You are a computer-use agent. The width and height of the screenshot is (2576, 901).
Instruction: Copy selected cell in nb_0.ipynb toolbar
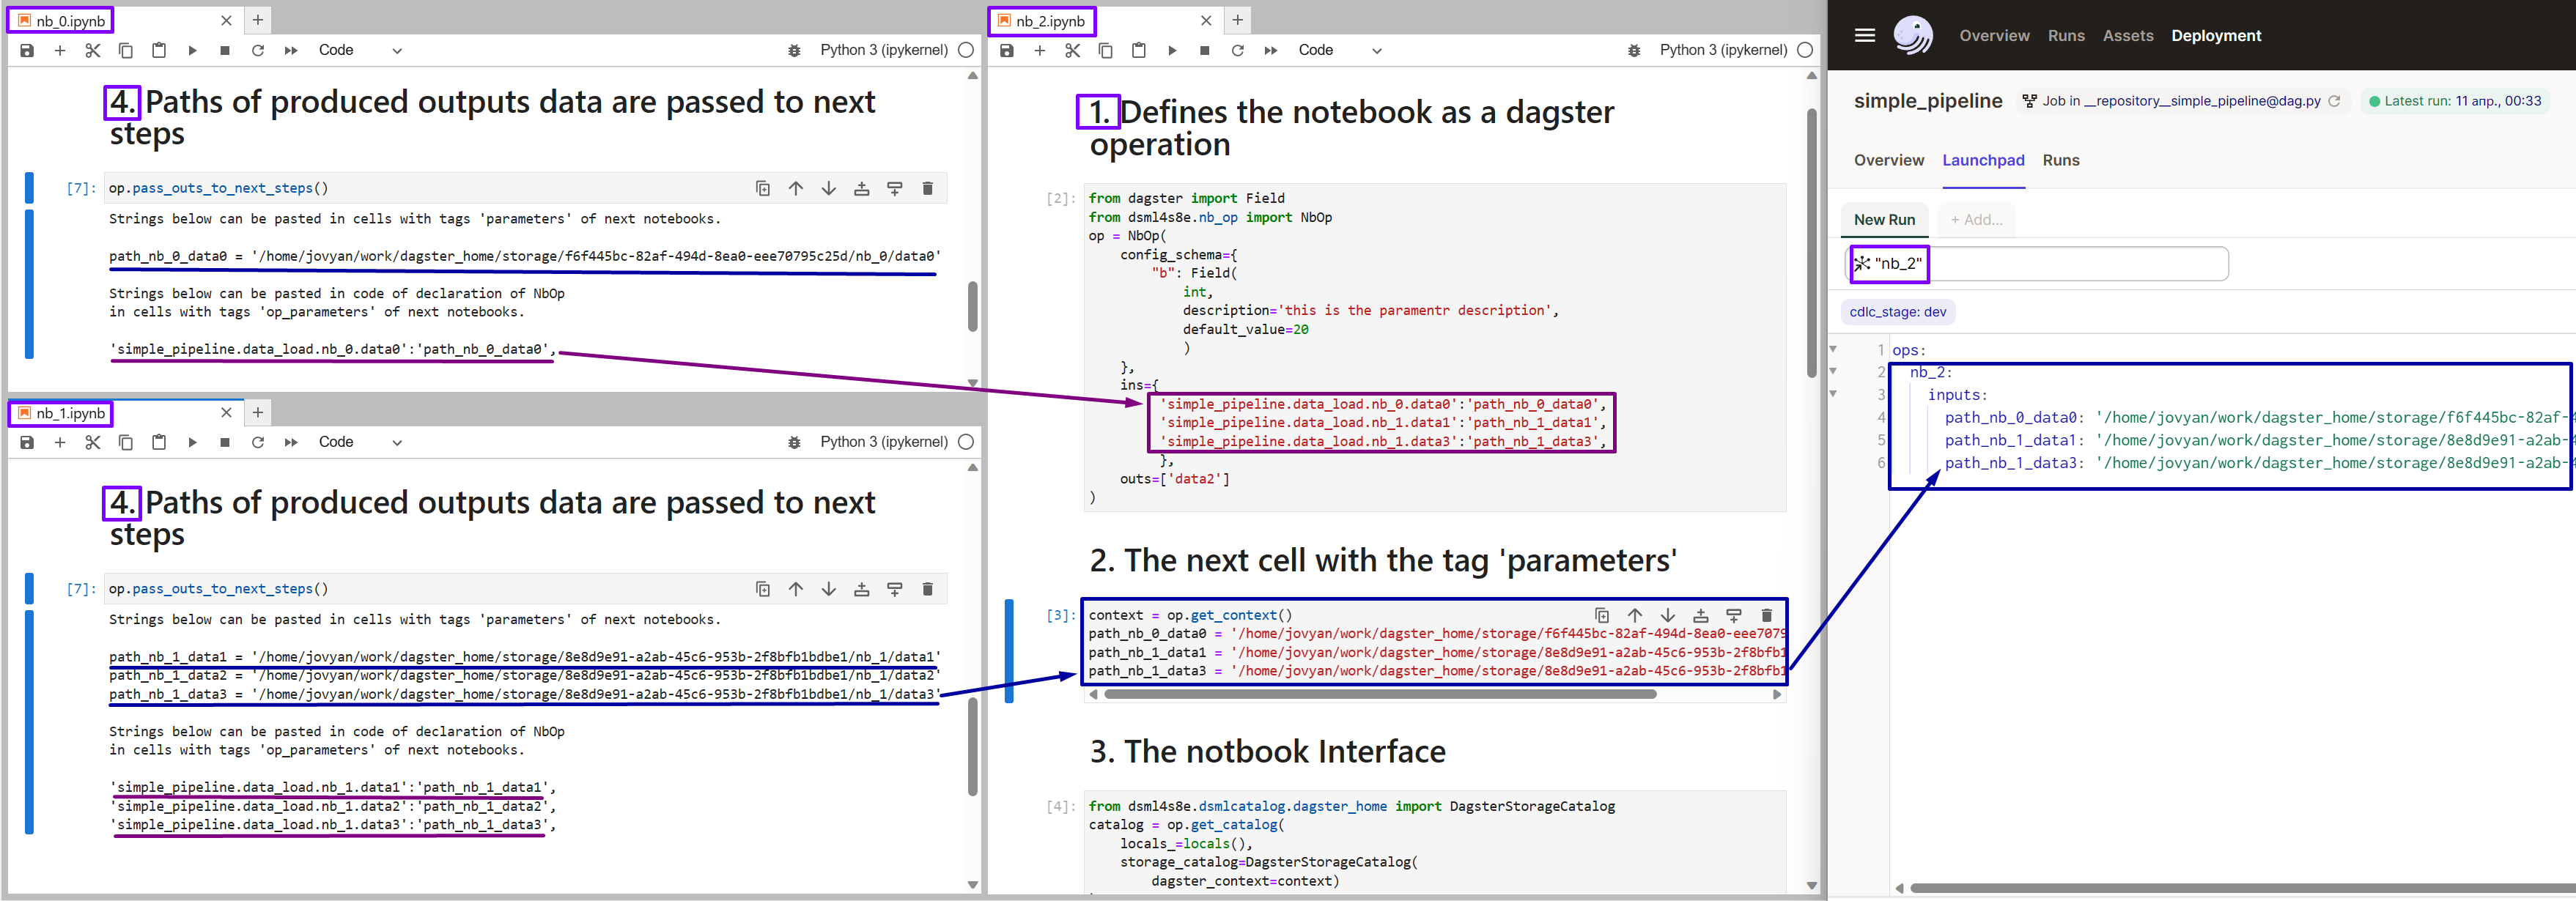point(126,50)
